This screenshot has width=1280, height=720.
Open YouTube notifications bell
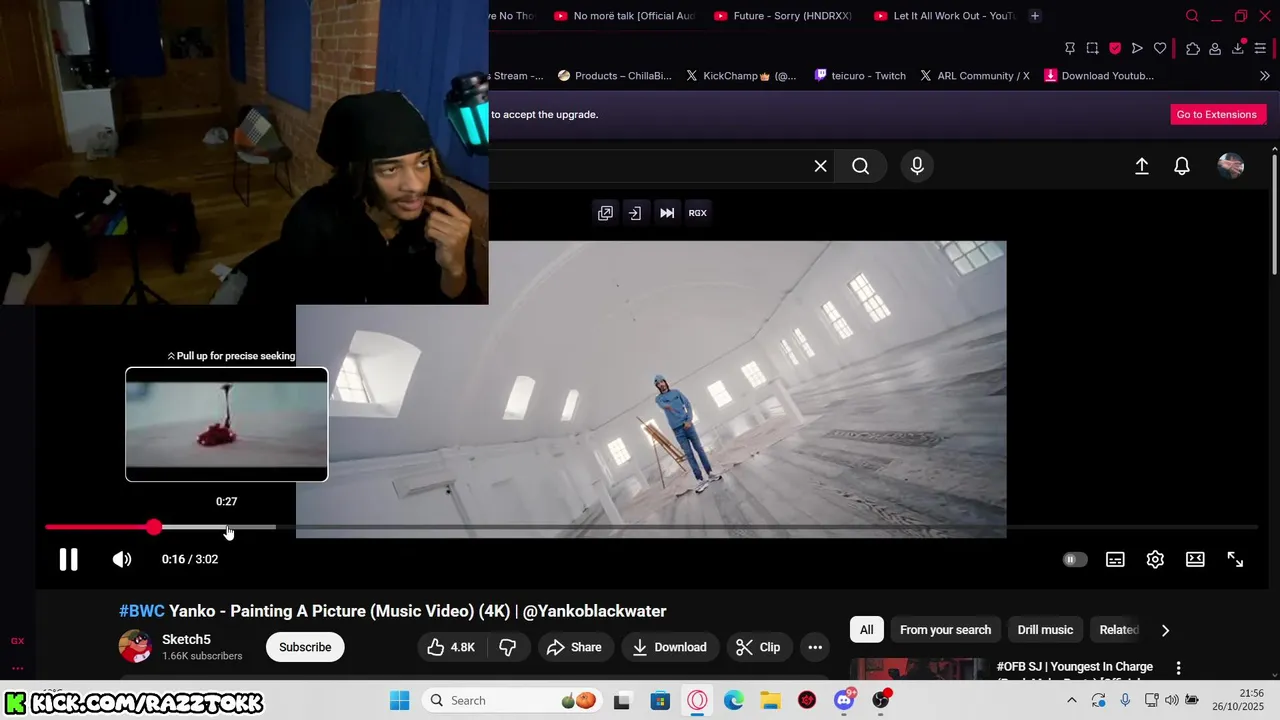1182,166
